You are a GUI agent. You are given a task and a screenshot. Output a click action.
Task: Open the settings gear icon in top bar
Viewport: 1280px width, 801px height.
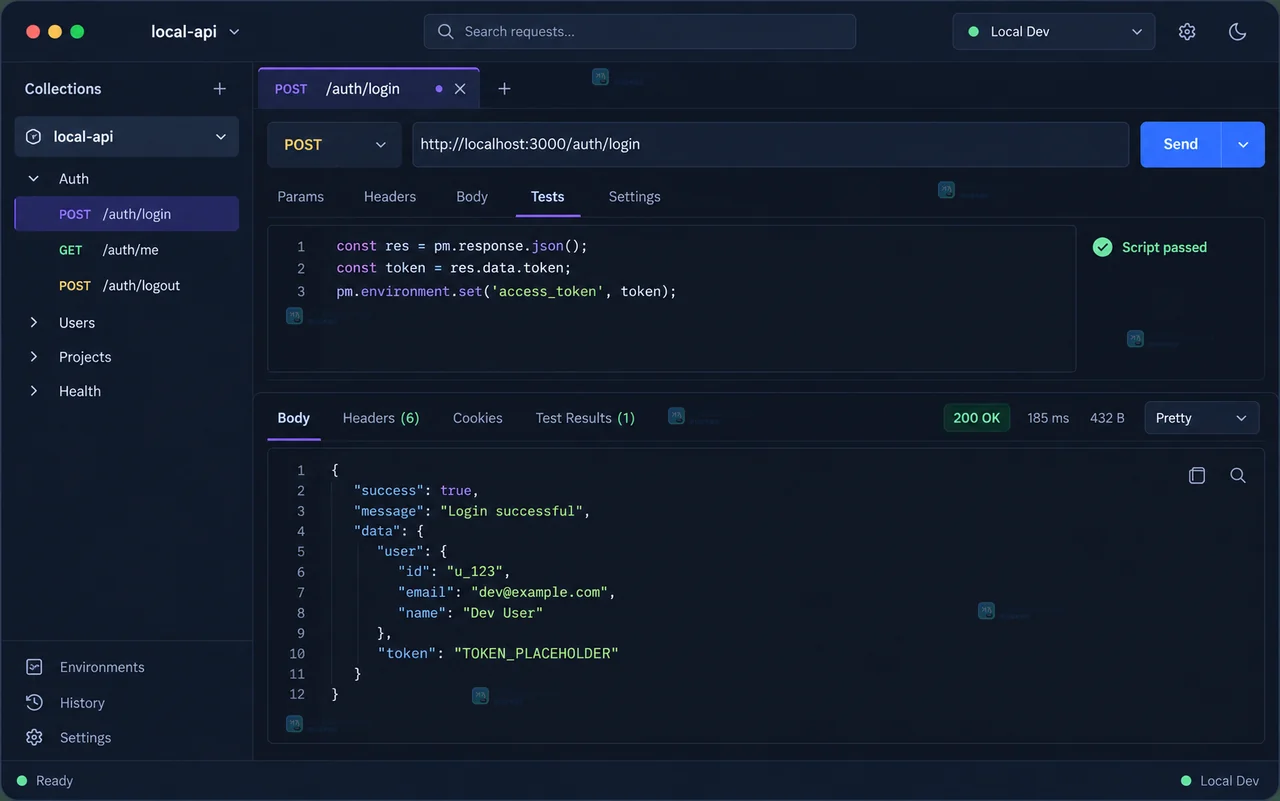point(1187,32)
